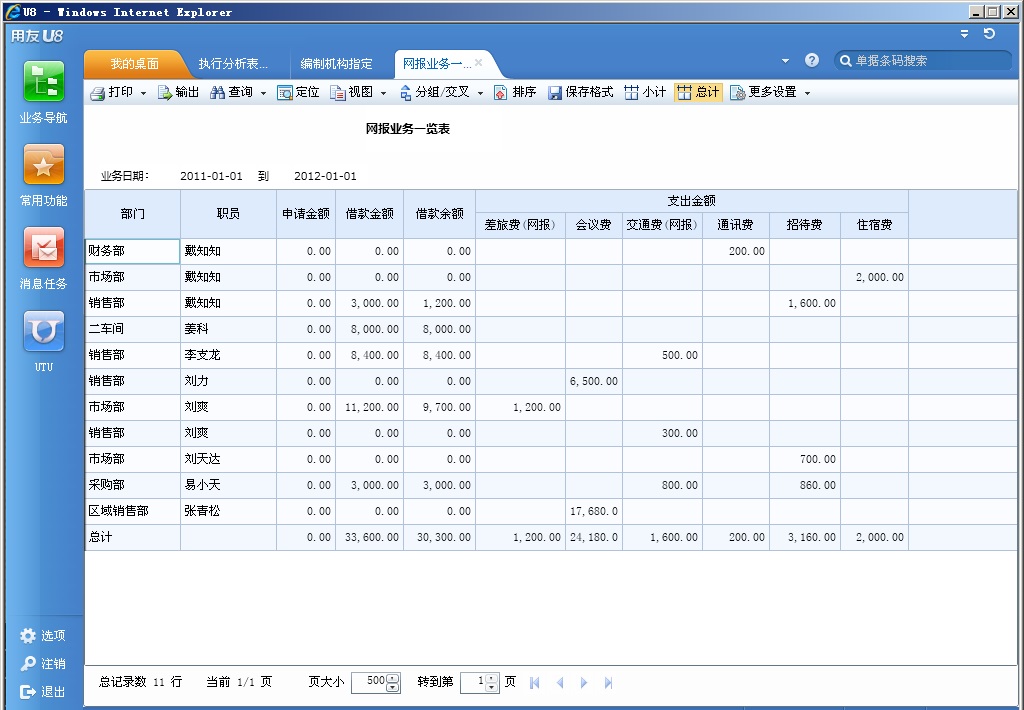The height and width of the screenshot is (710, 1024).
Task: Select the 刘天达 employee cell
Action: pos(229,459)
